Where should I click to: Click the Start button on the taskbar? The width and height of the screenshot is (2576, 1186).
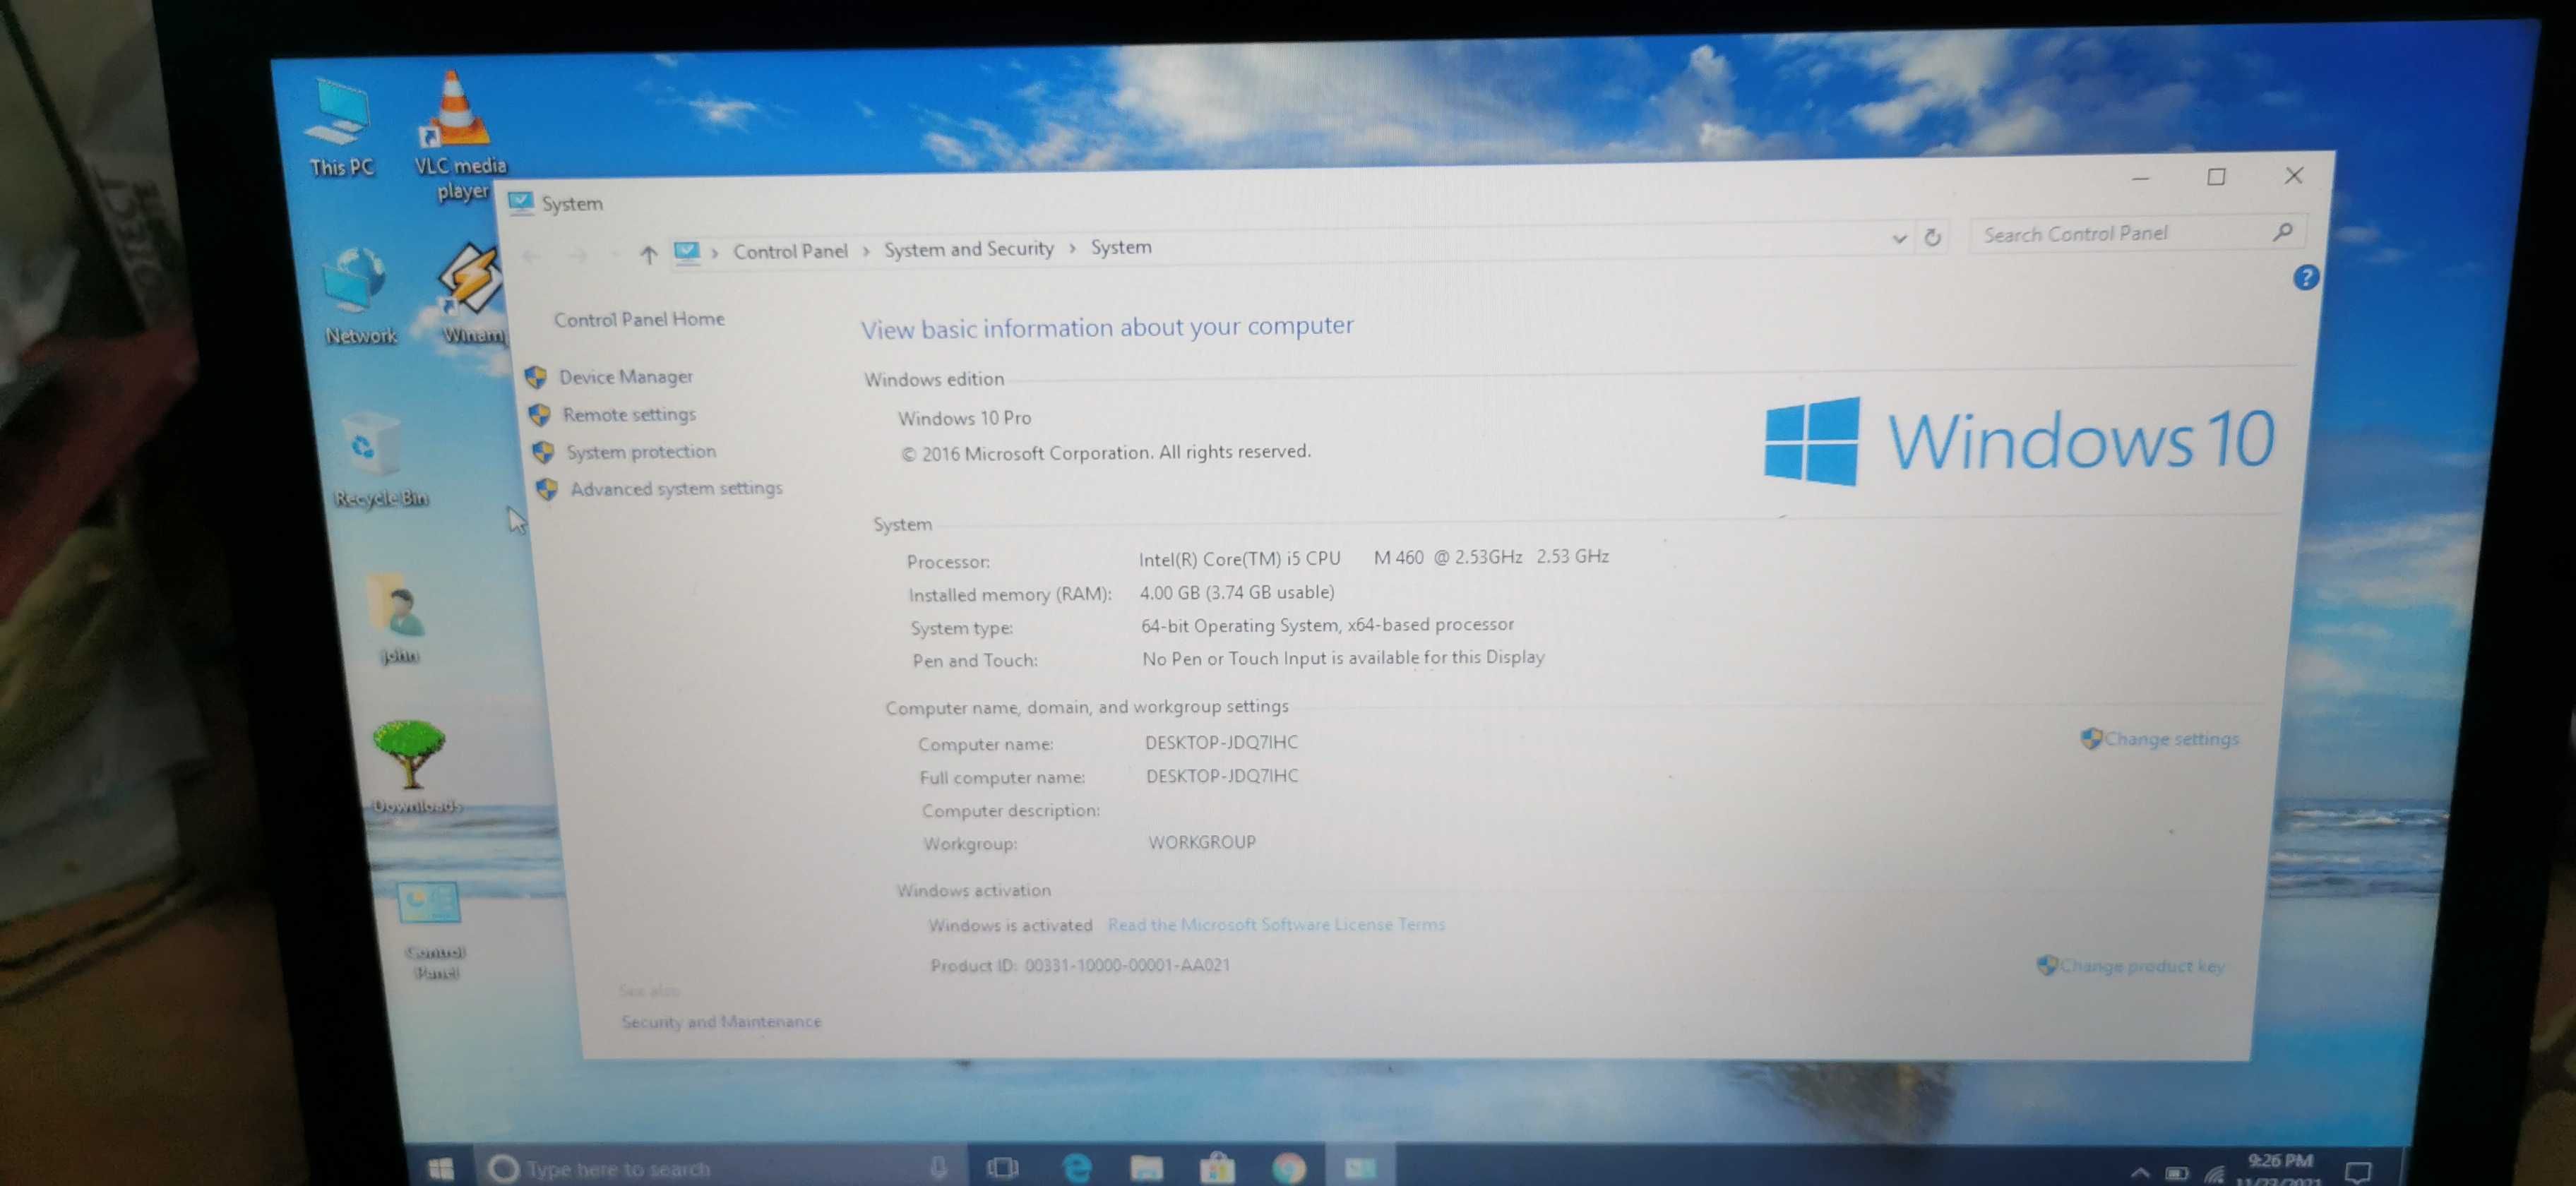click(441, 1168)
